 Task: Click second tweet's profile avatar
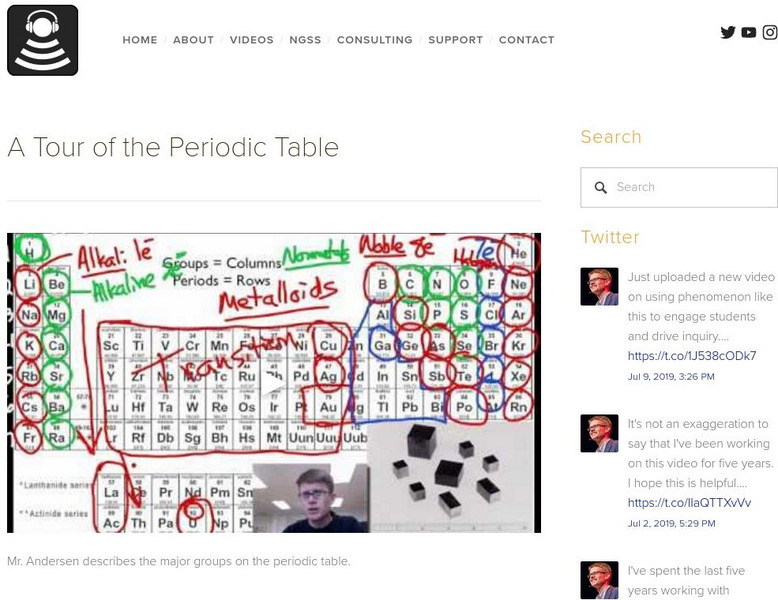(x=599, y=433)
